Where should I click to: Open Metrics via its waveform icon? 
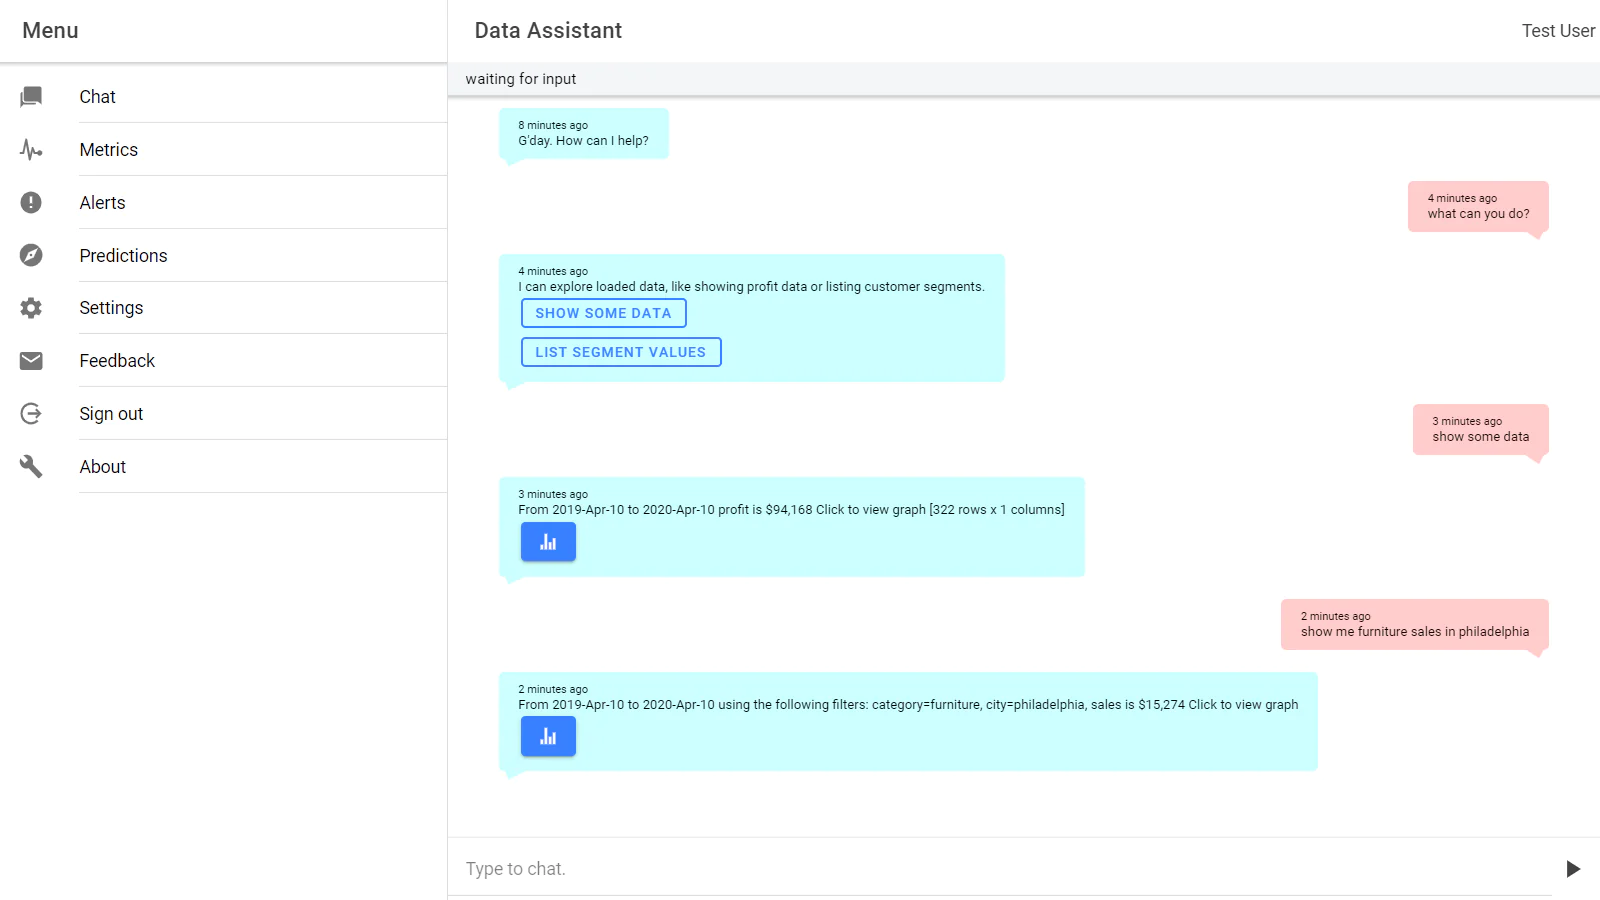pos(31,149)
